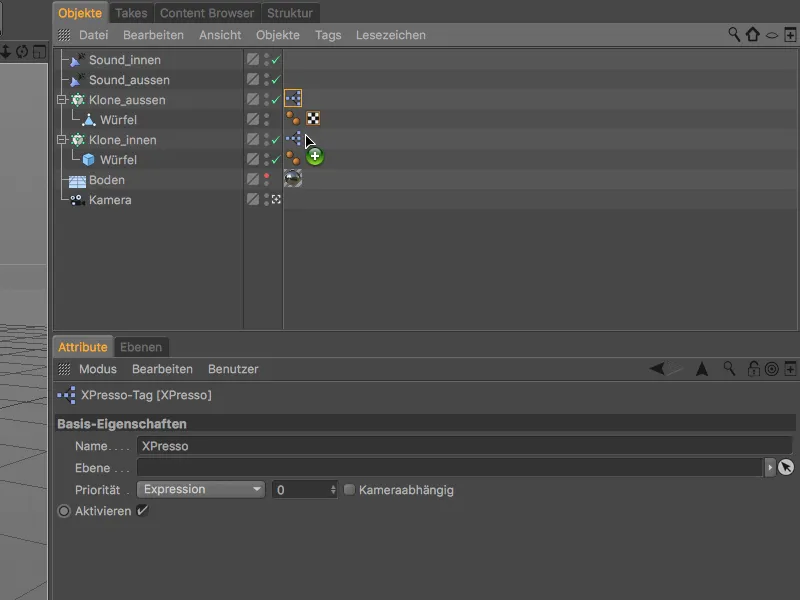
Task: Select the dynamics tag on Klone_innen Würfel
Action: pyautogui.click(x=293, y=158)
